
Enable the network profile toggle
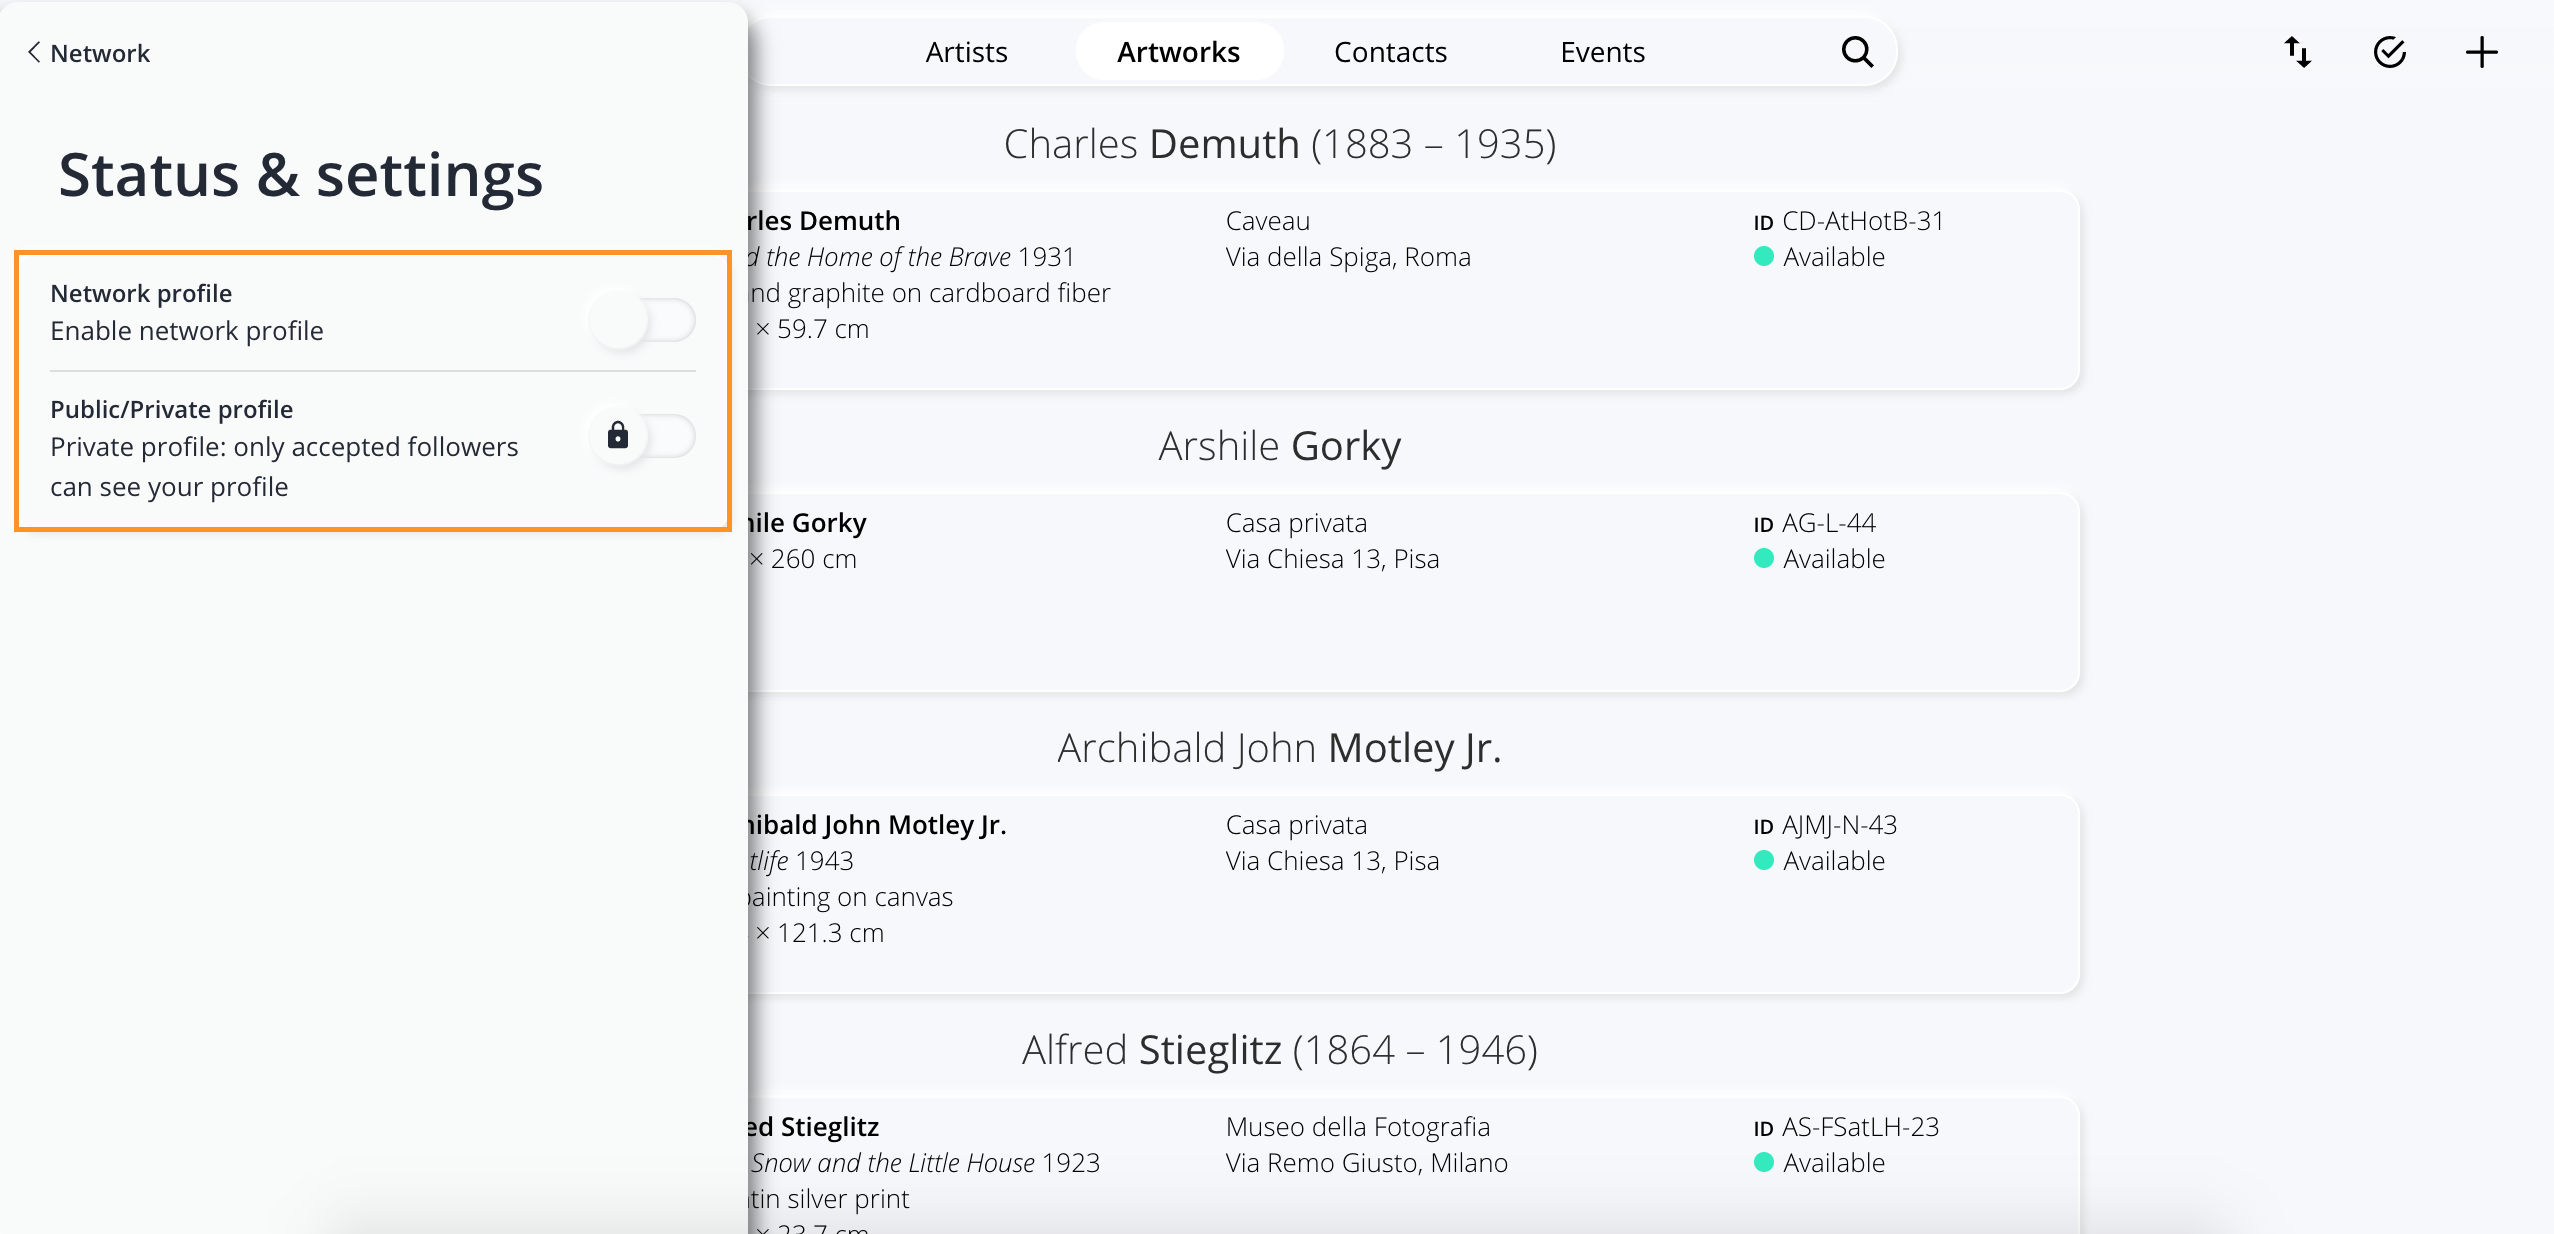(642, 320)
